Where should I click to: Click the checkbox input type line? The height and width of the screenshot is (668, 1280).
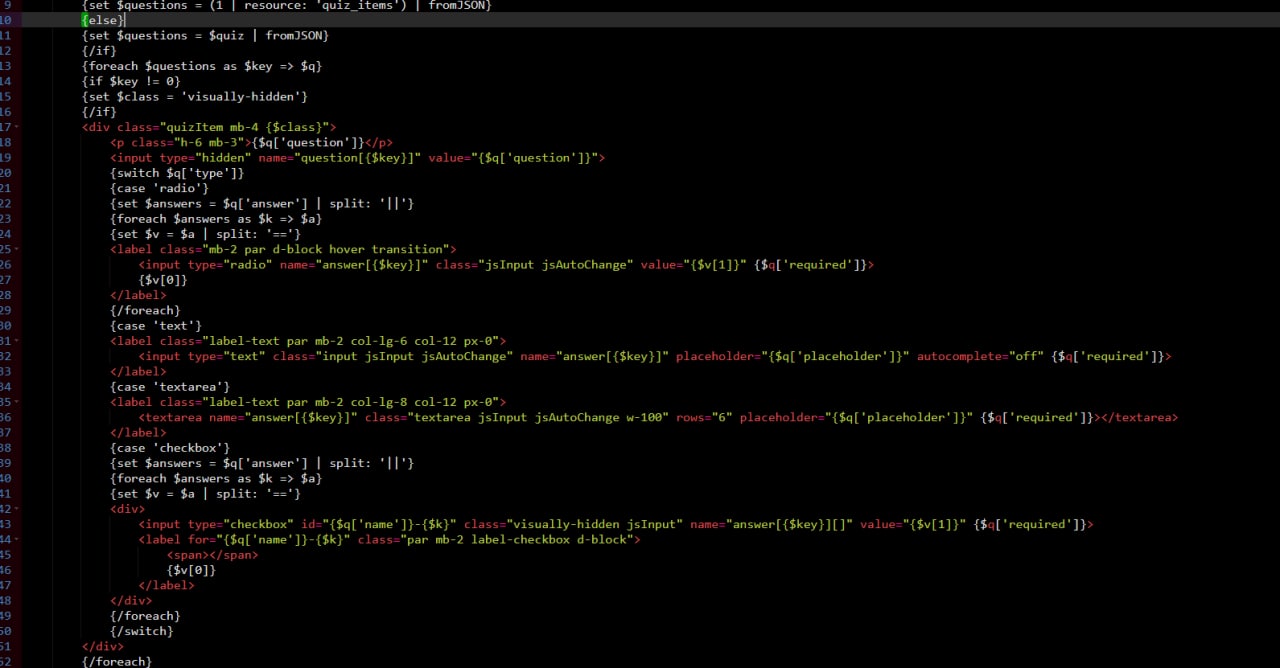coord(615,524)
